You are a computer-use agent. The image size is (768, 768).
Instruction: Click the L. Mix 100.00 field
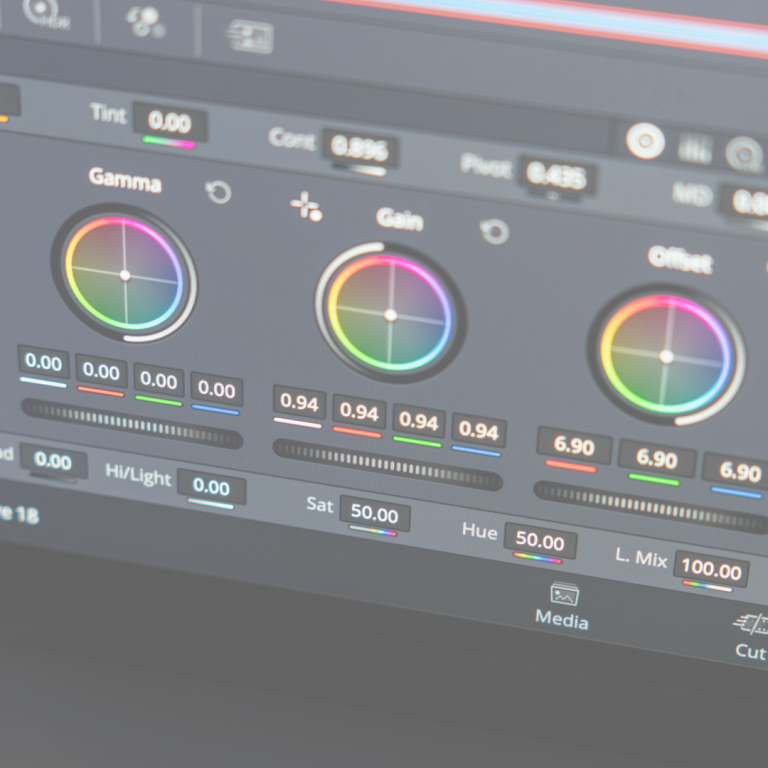711,570
